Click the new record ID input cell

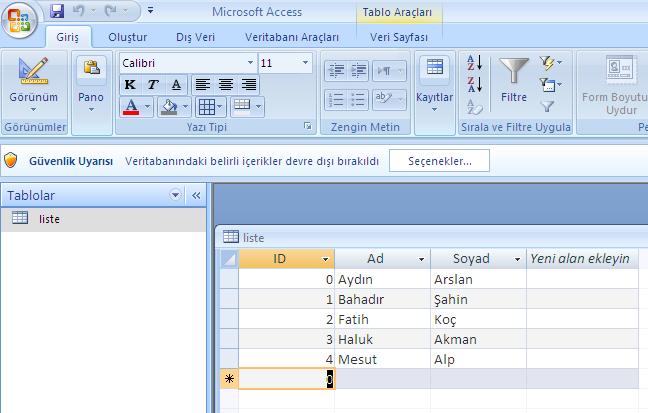(286, 379)
